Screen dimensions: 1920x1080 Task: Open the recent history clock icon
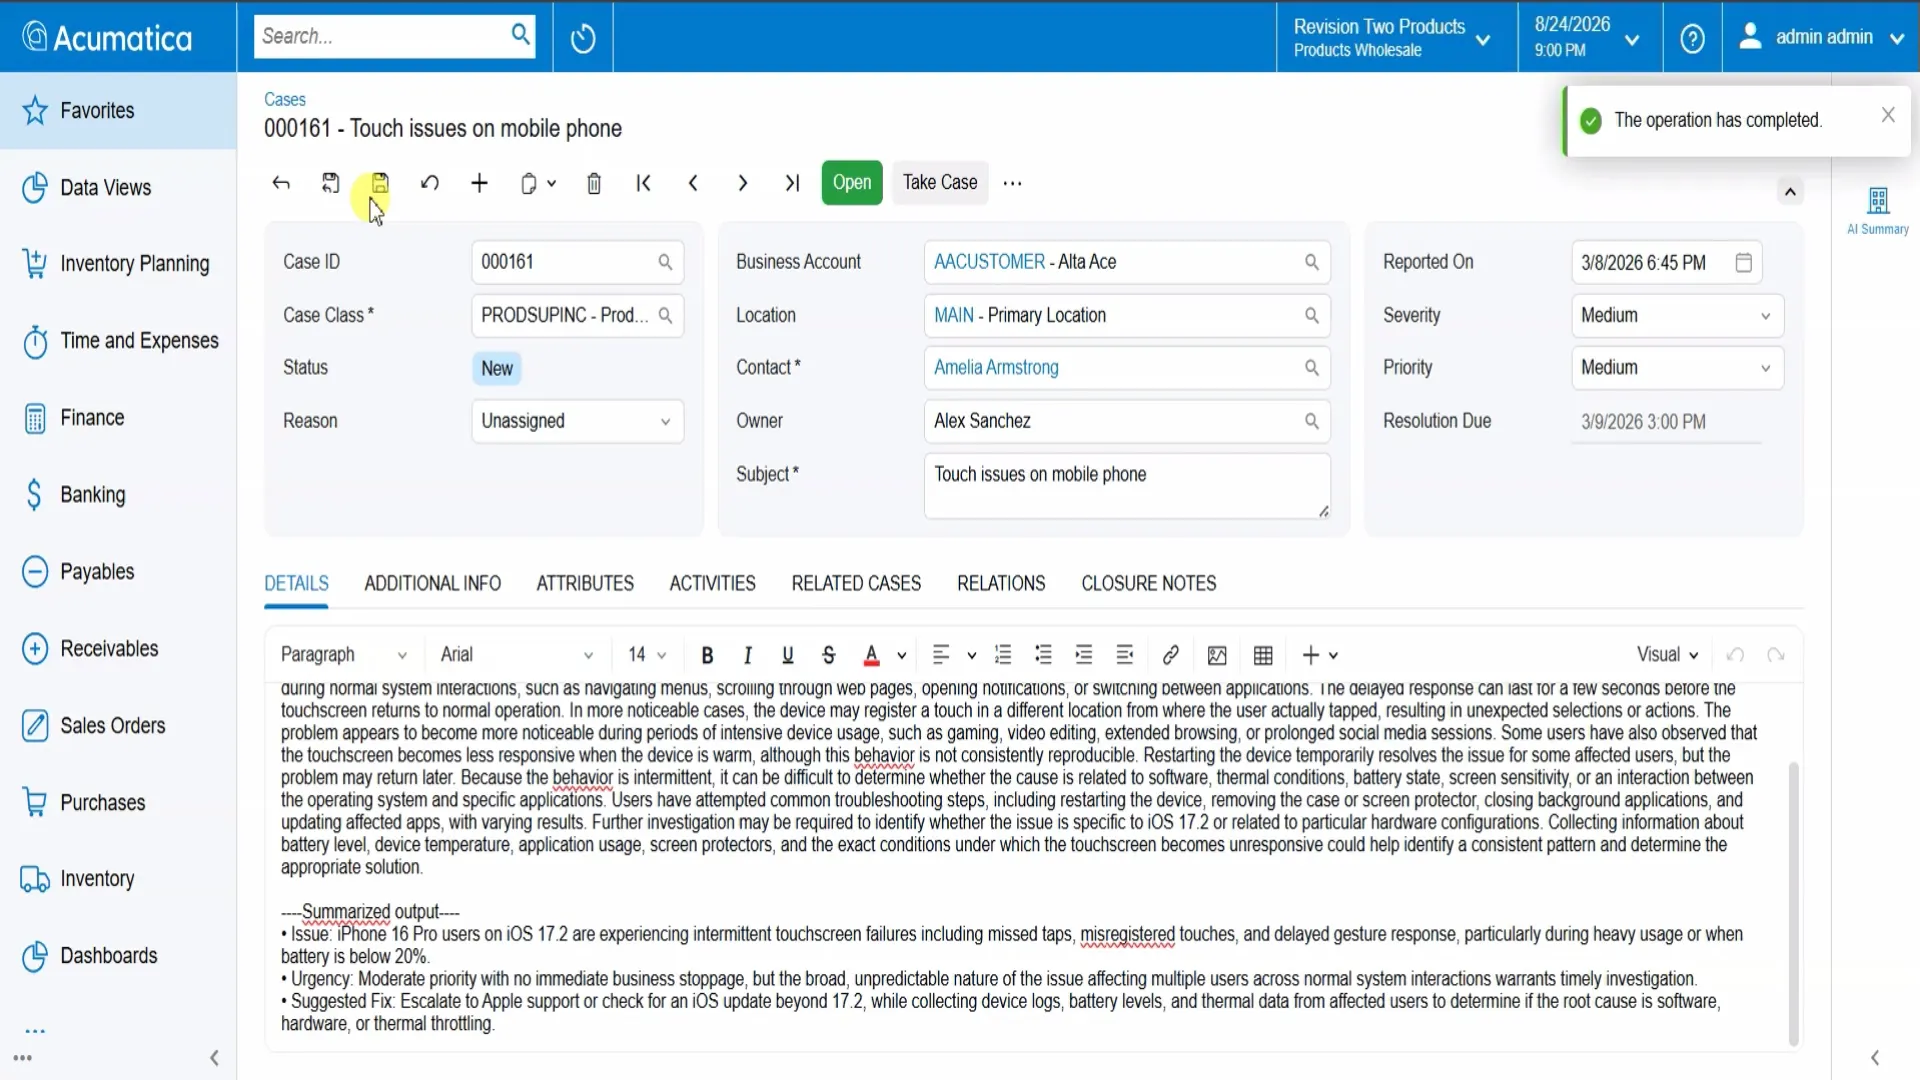[583, 38]
